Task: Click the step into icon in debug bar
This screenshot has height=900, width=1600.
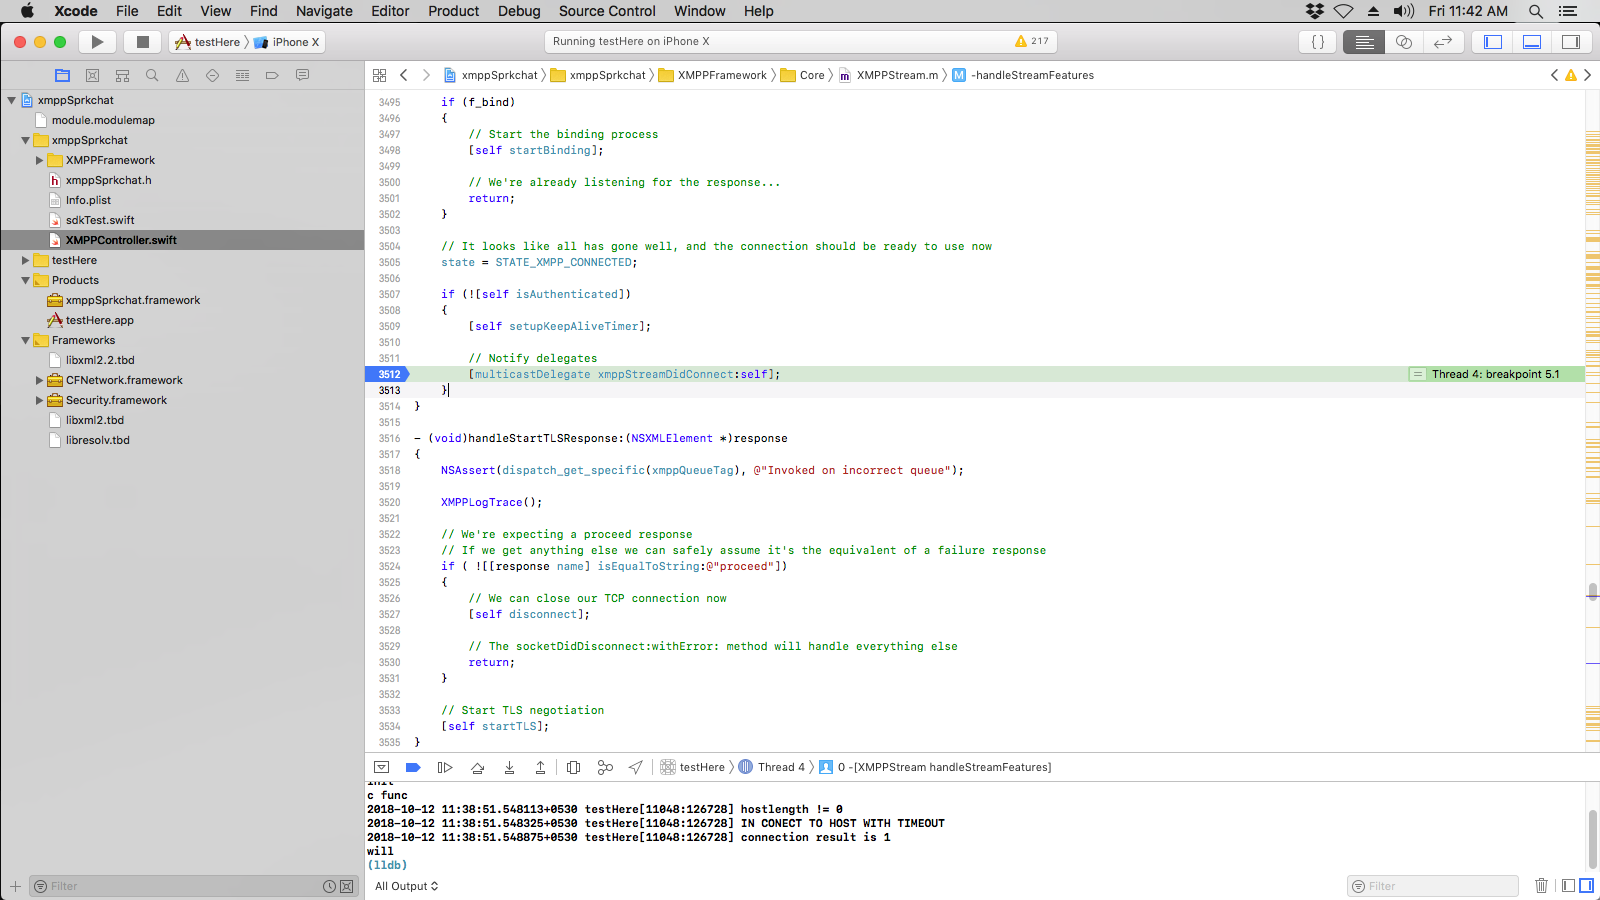Action: (x=509, y=767)
